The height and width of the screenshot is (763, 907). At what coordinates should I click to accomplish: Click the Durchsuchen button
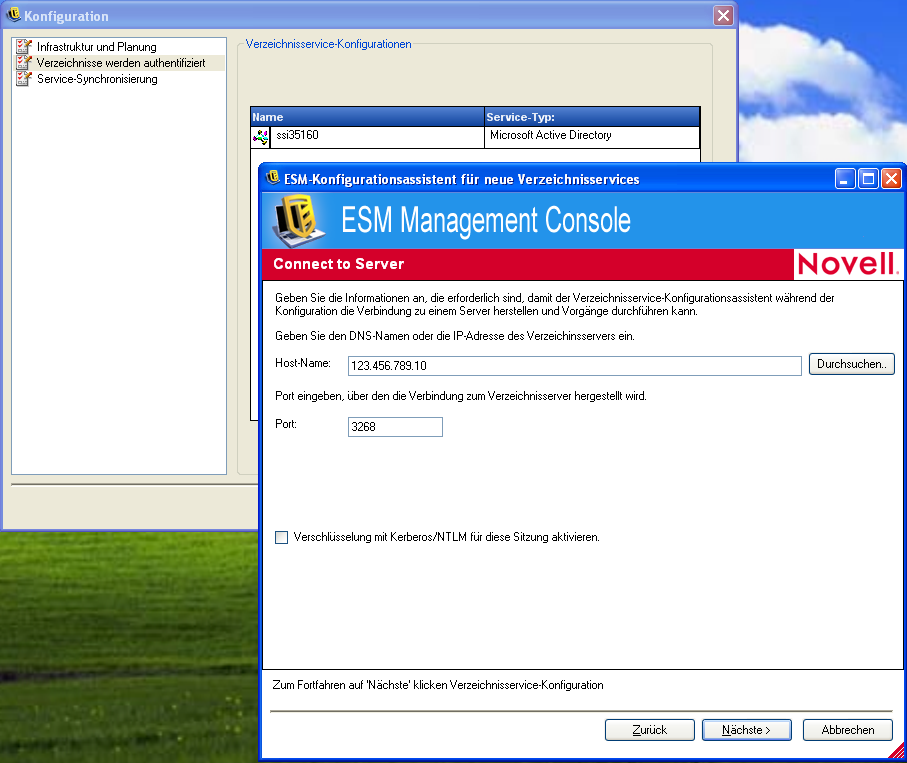point(851,364)
